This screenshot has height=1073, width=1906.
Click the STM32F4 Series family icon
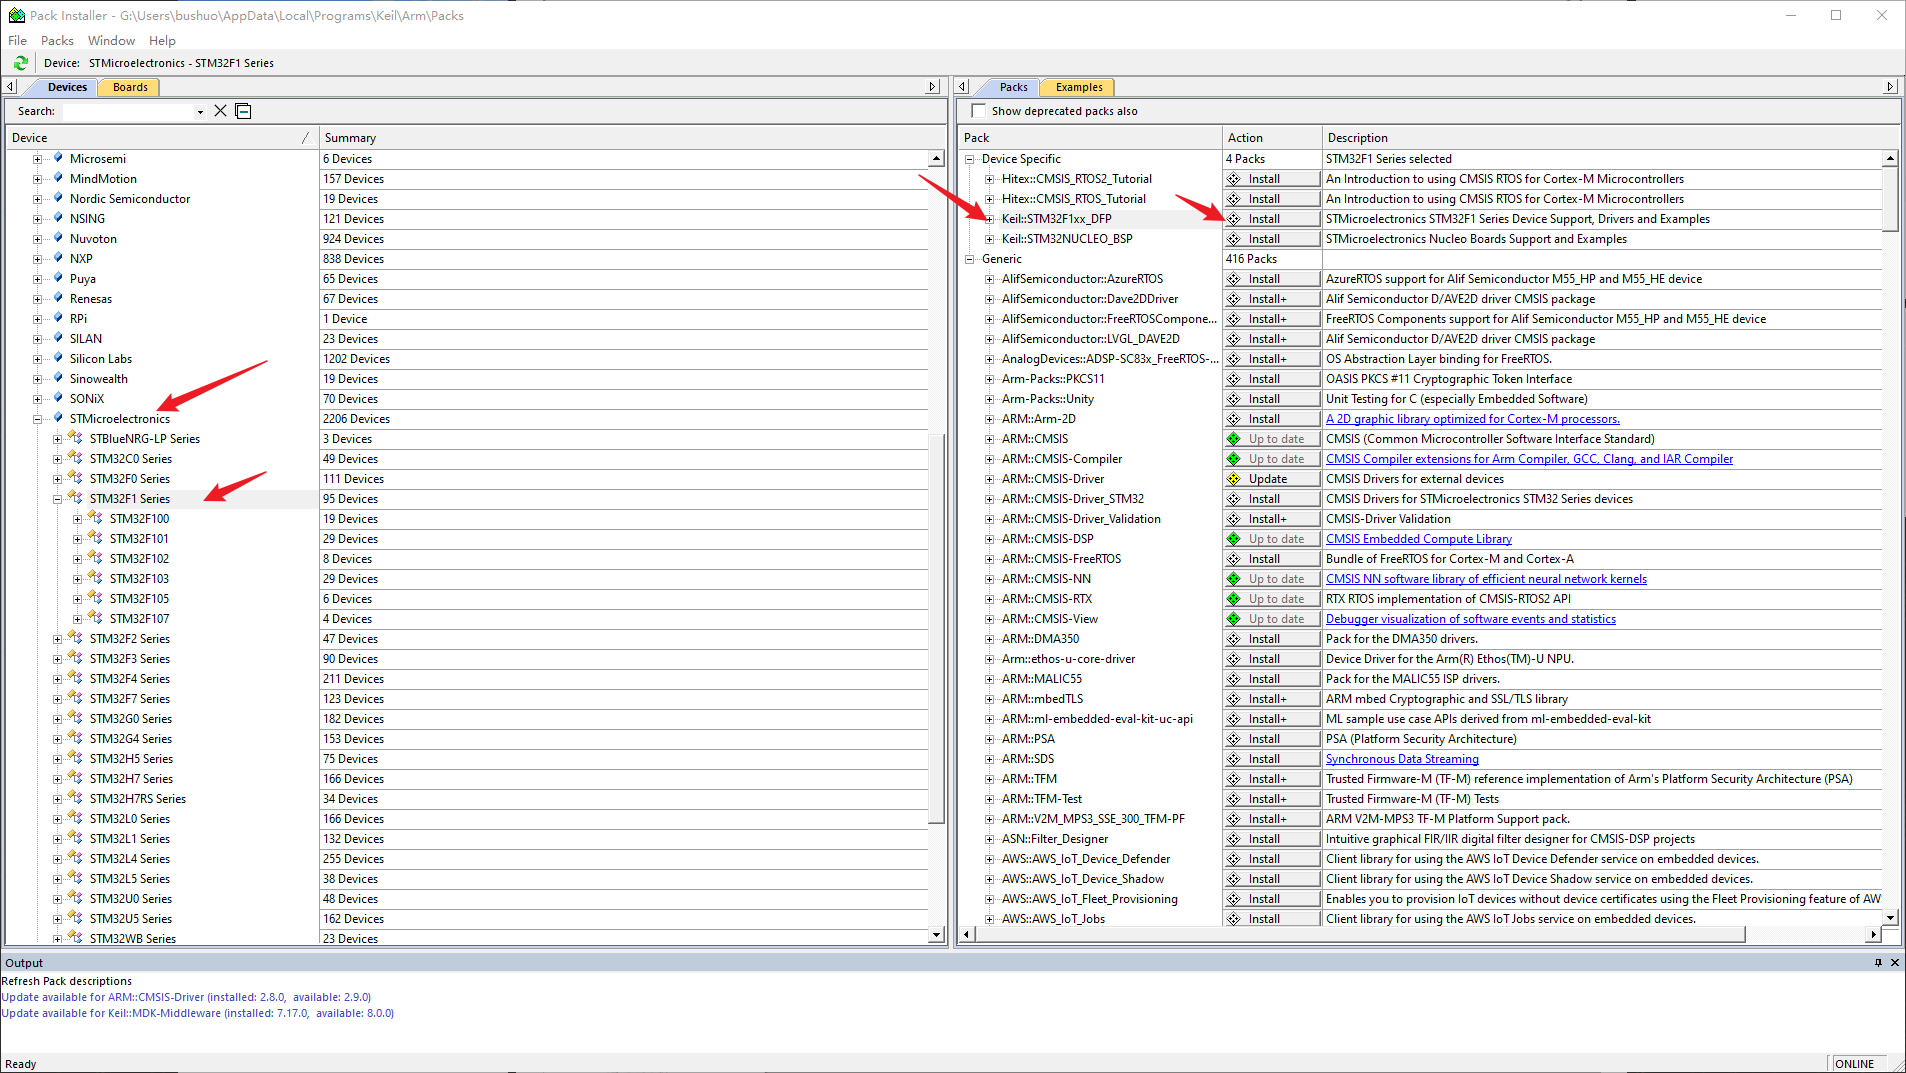tap(75, 677)
